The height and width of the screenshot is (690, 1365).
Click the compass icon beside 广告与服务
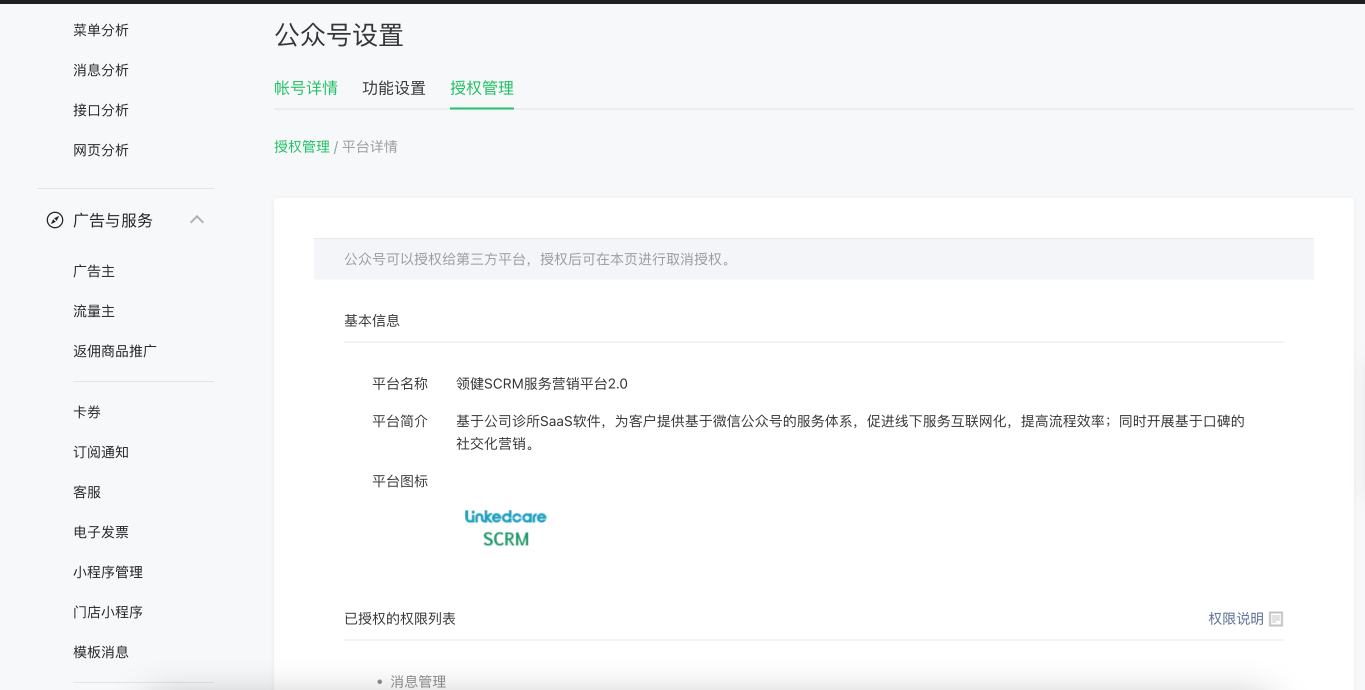[55, 220]
